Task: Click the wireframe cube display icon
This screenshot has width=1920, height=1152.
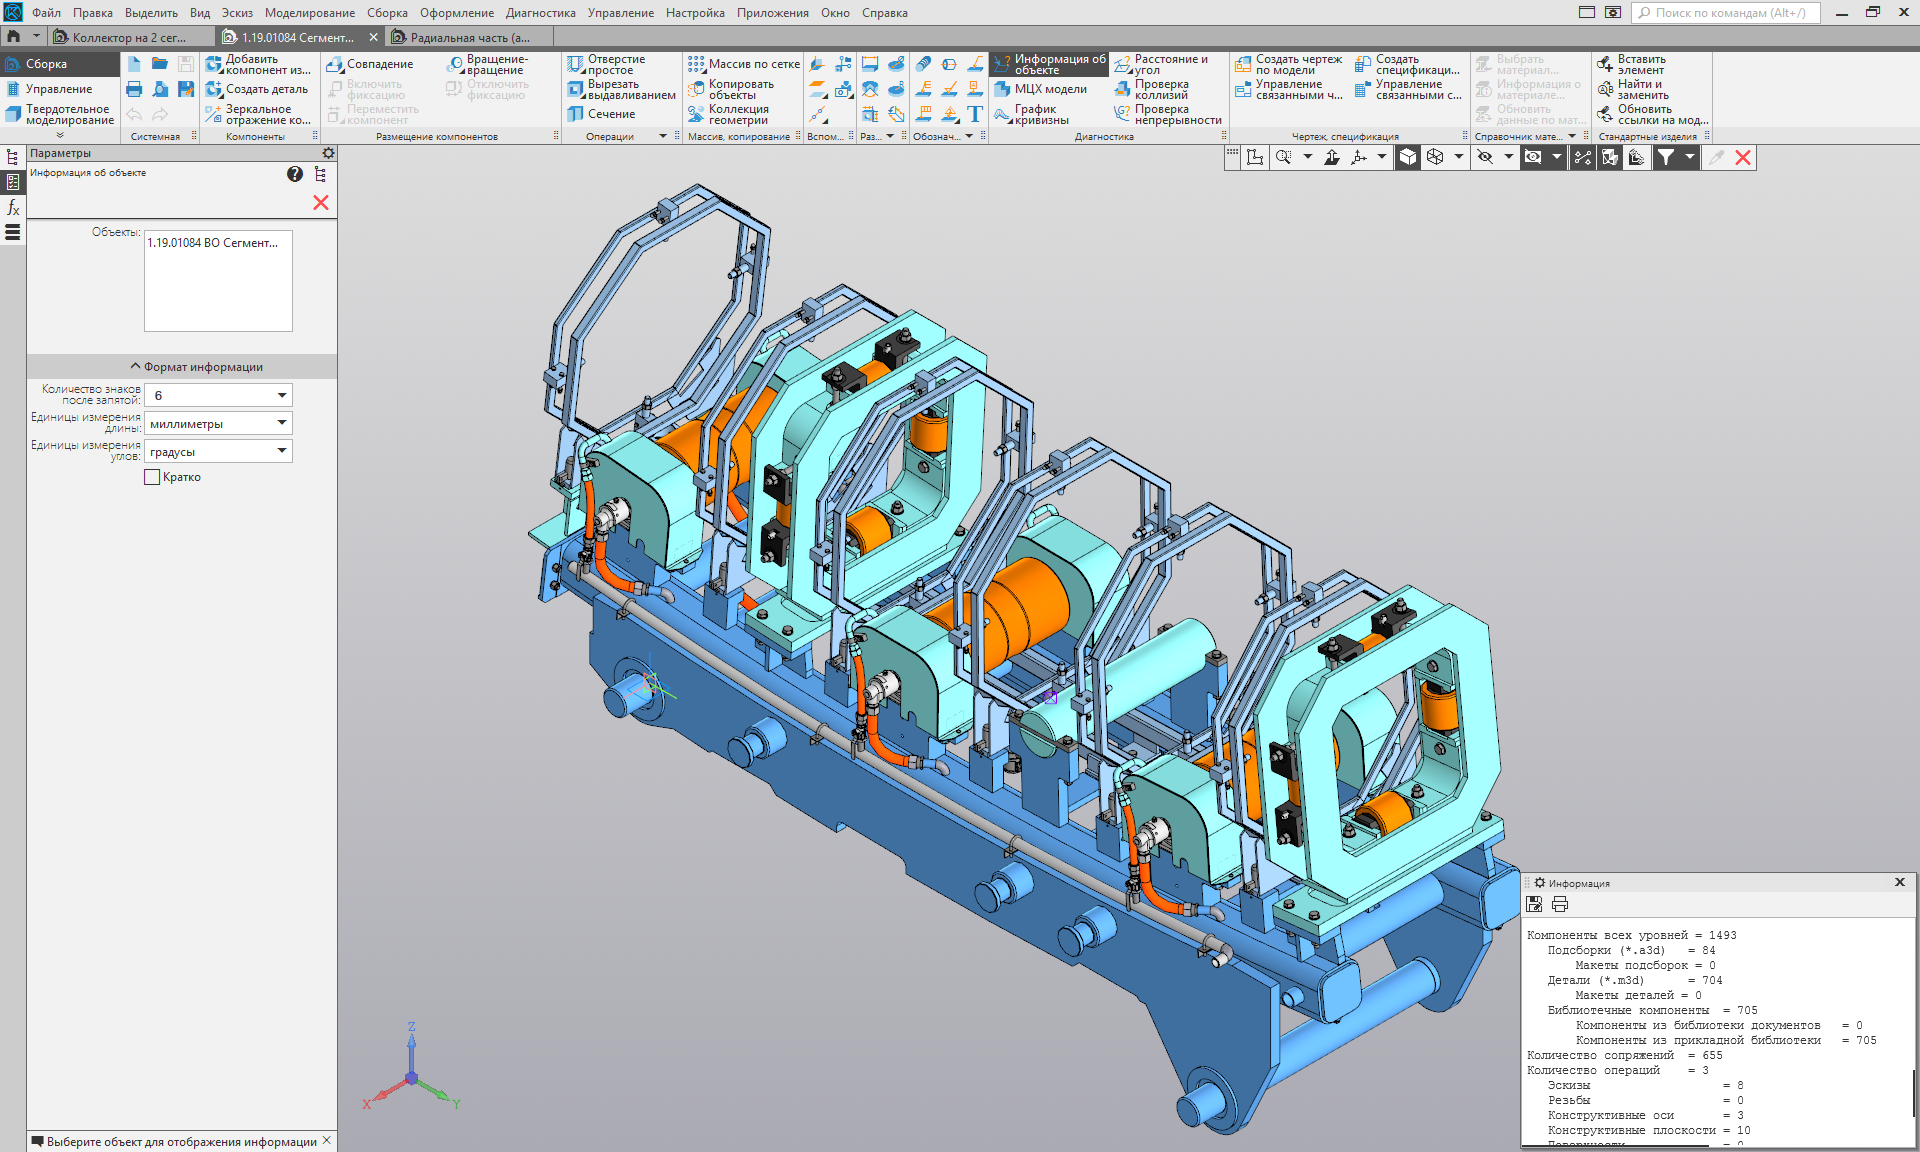Action: 1435,157
